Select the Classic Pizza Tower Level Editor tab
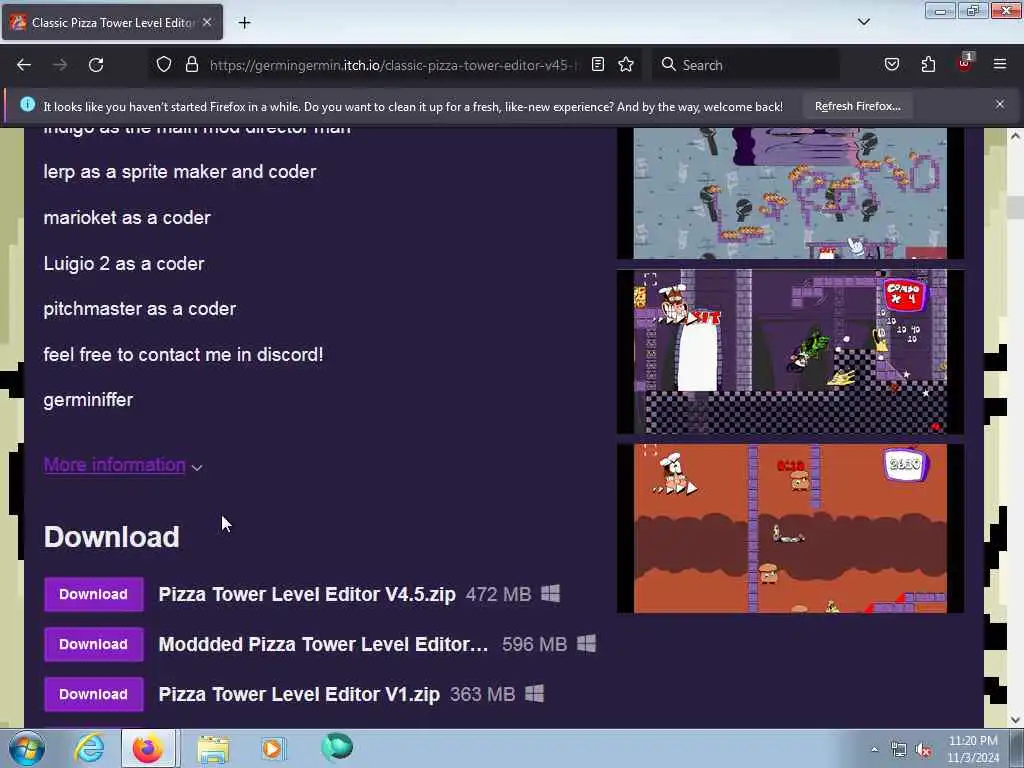The height and width of the screenshot is (768, 1024). coord(112,23)
